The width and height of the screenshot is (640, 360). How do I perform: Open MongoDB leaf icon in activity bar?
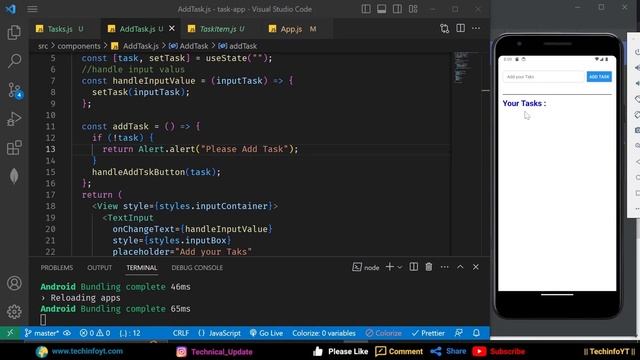14,176
